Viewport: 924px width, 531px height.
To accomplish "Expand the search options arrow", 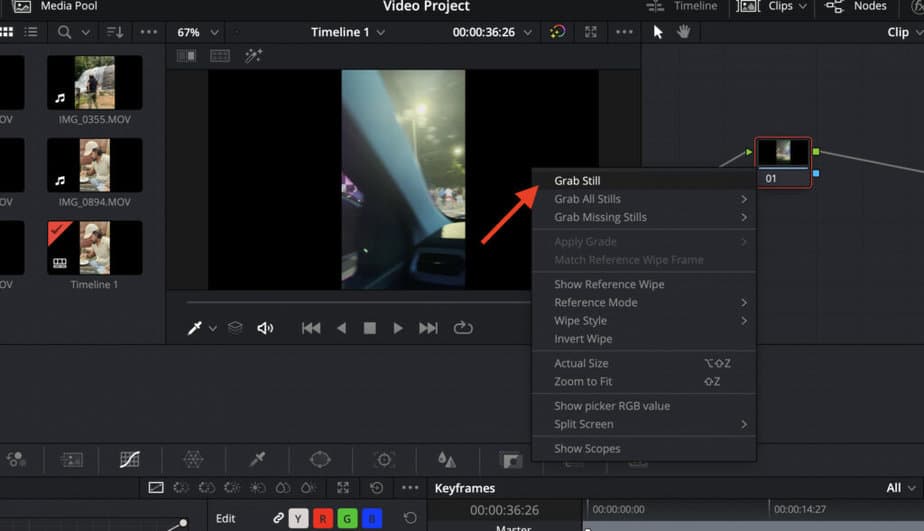I will pyautogui.click(x=85, y=32).
